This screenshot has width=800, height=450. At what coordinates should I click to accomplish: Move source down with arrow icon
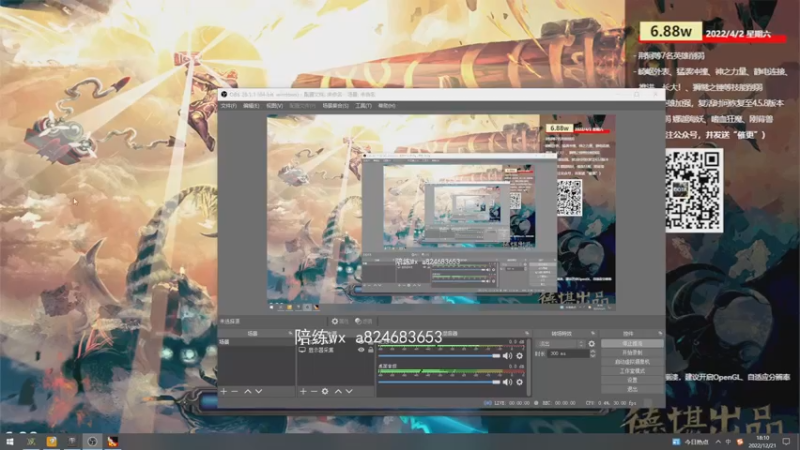point(349,391)
